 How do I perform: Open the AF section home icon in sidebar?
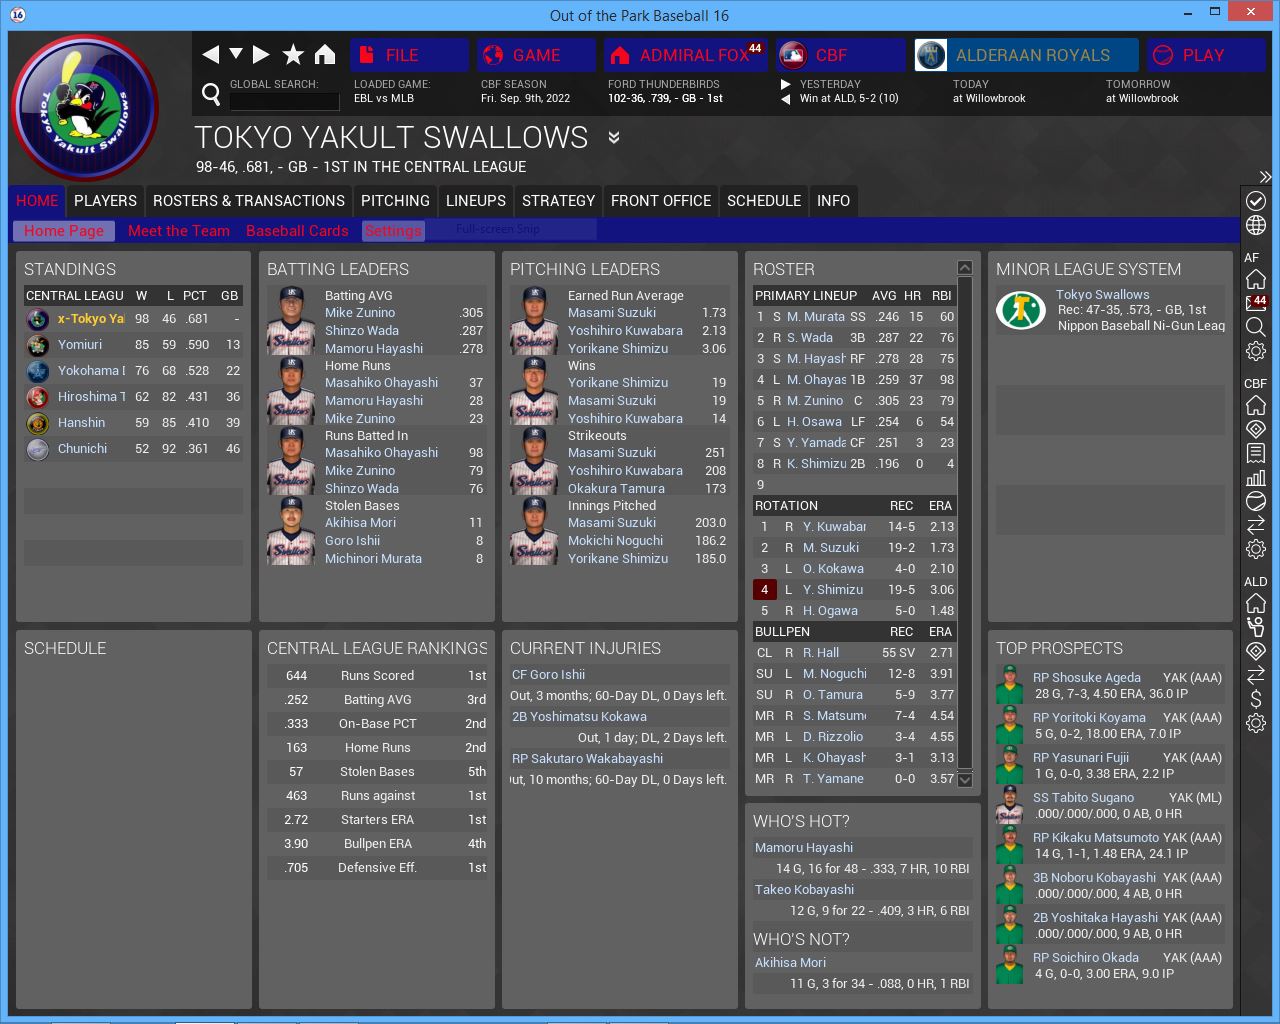coord(1256,279)
